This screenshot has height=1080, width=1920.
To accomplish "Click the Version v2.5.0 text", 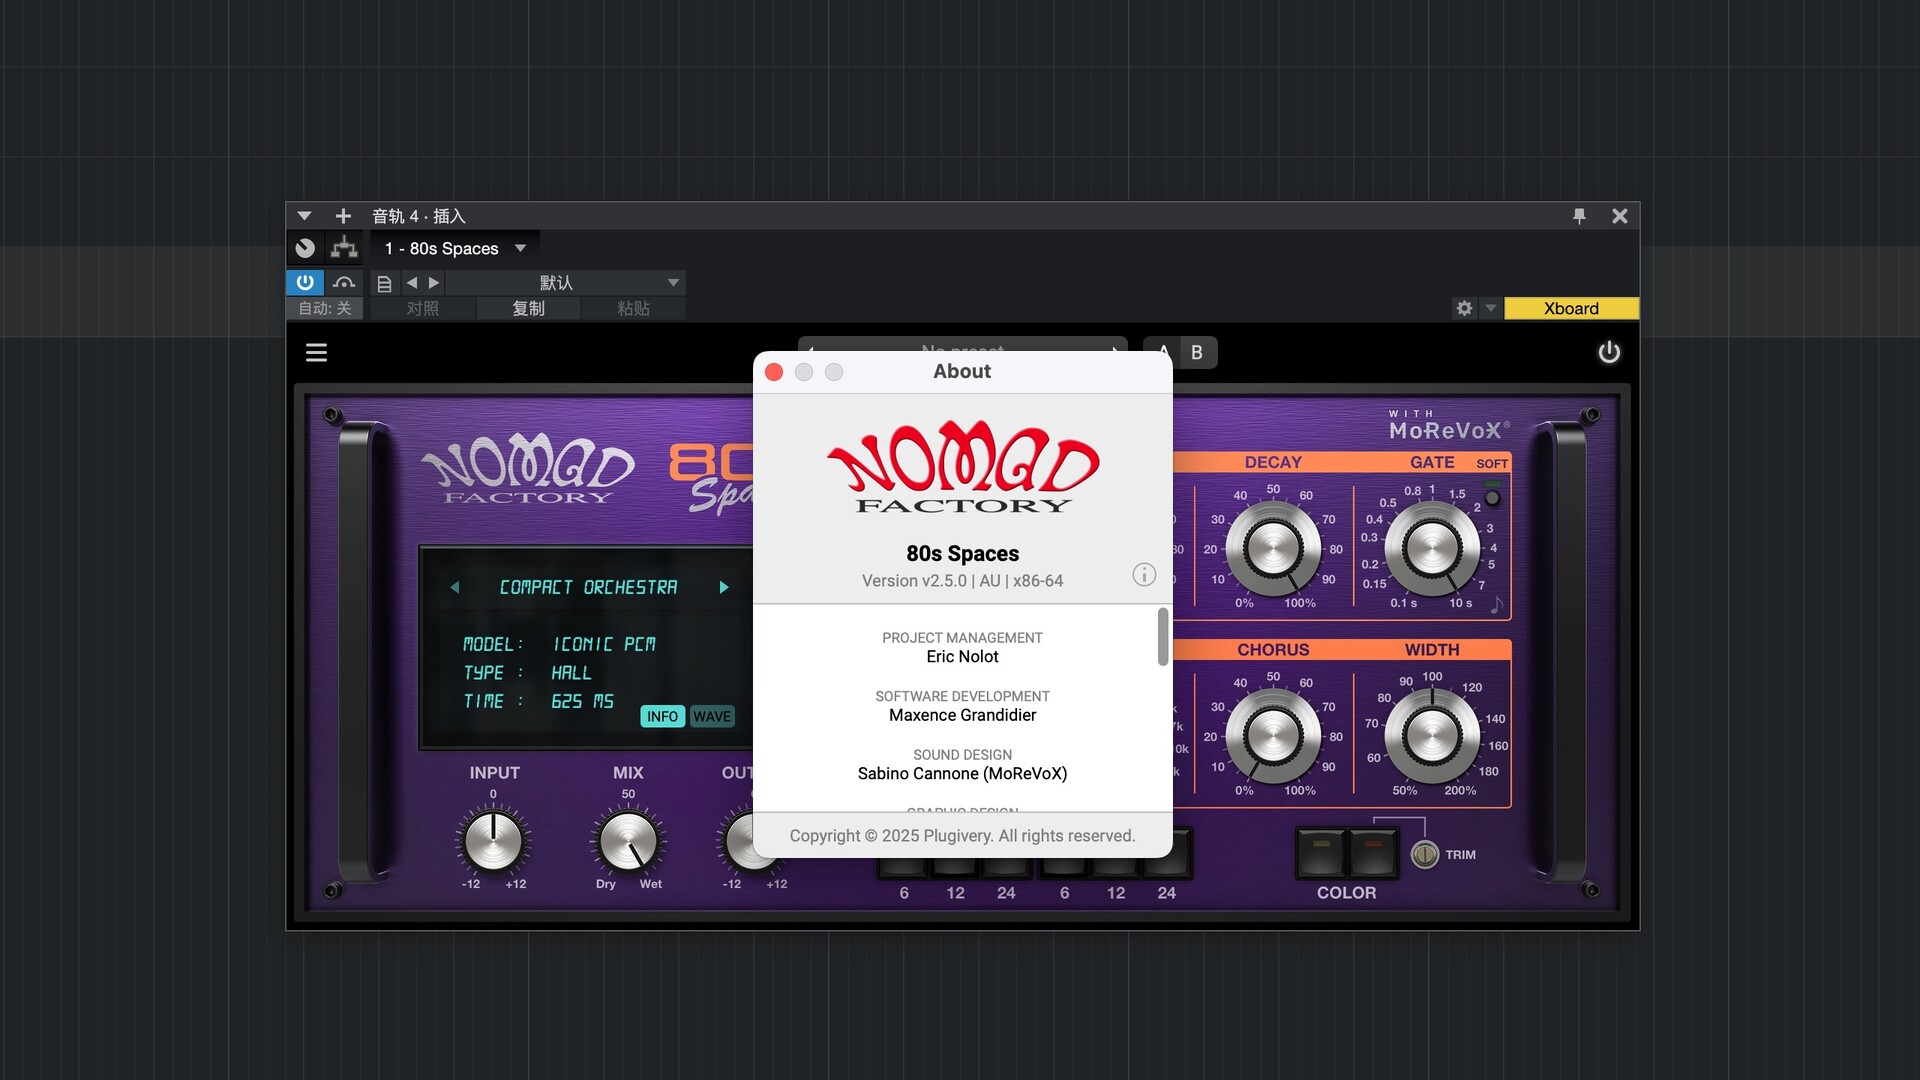I will [x=962, y=581].
